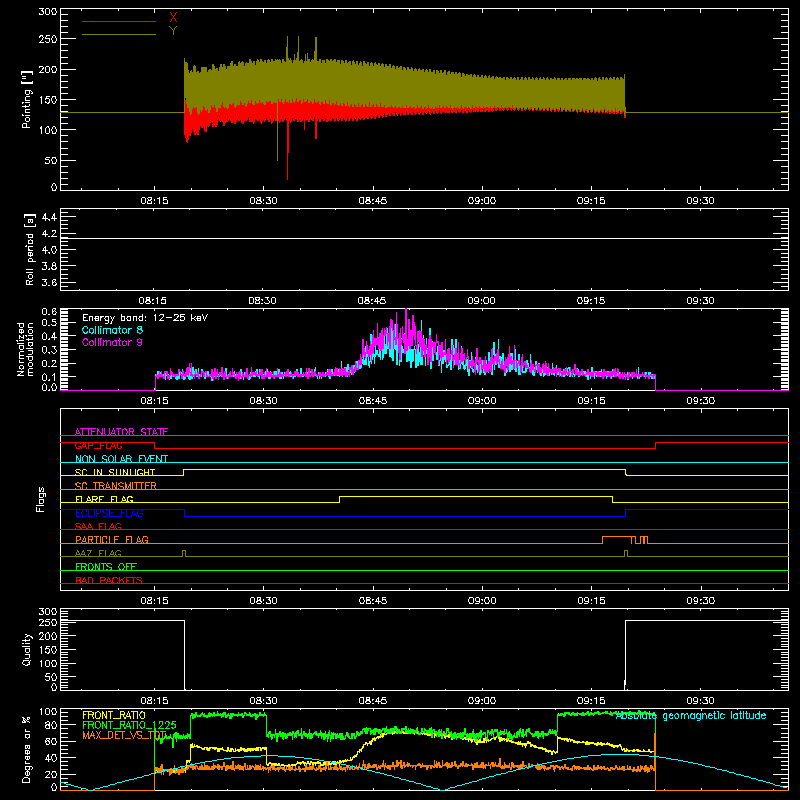Click the GAP_FLAG label
The height and width of the screenshot is (800, 800).
[x=98, y=445]
